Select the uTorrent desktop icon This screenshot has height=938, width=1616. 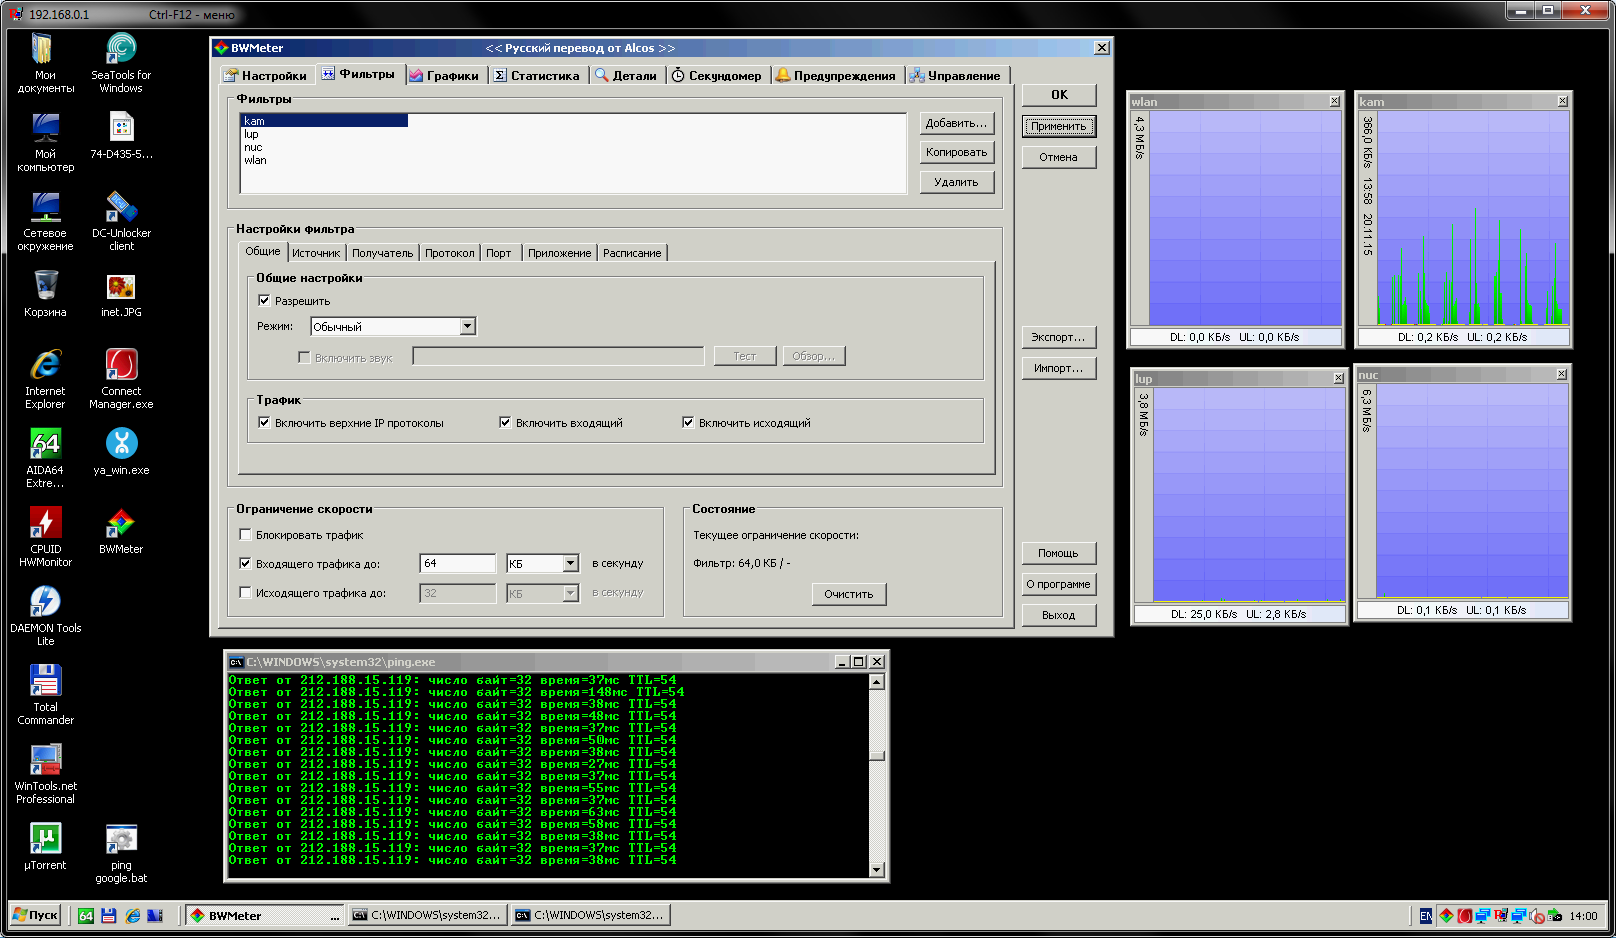tap(45, 839)
